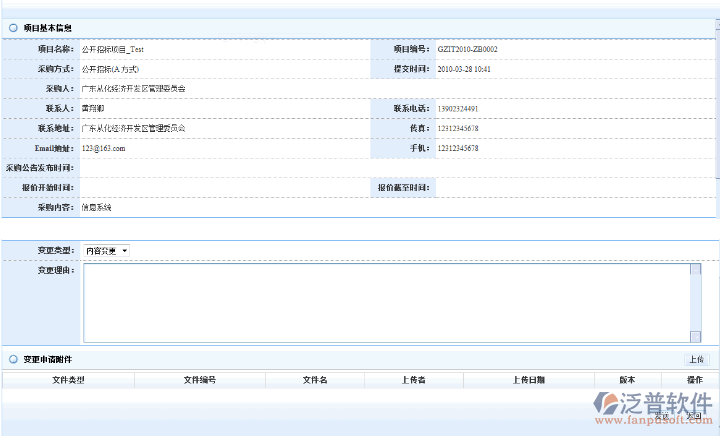Click the up arrow on 变更理由 scrollbar

pyautogui.click(x=695, y=269)
